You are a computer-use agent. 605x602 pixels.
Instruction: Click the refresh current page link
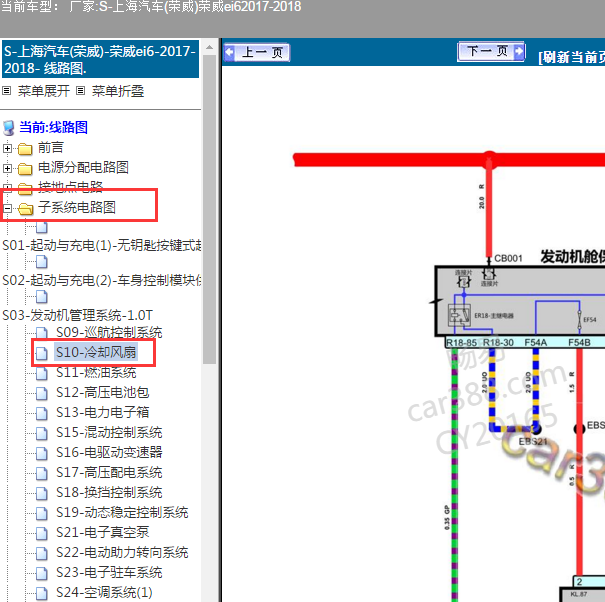point(571,57)
